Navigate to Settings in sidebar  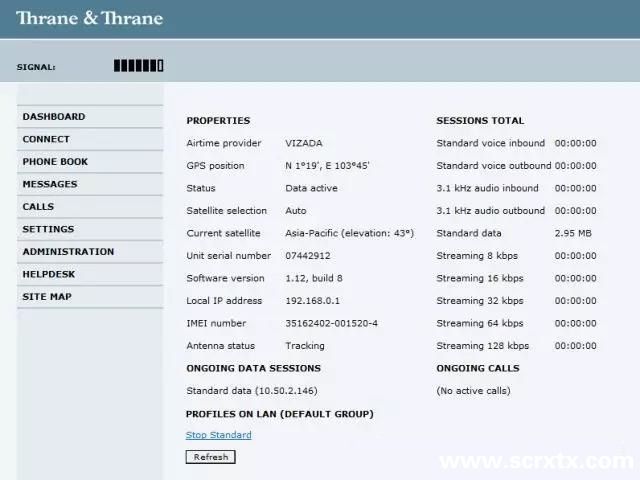(48, 229)
